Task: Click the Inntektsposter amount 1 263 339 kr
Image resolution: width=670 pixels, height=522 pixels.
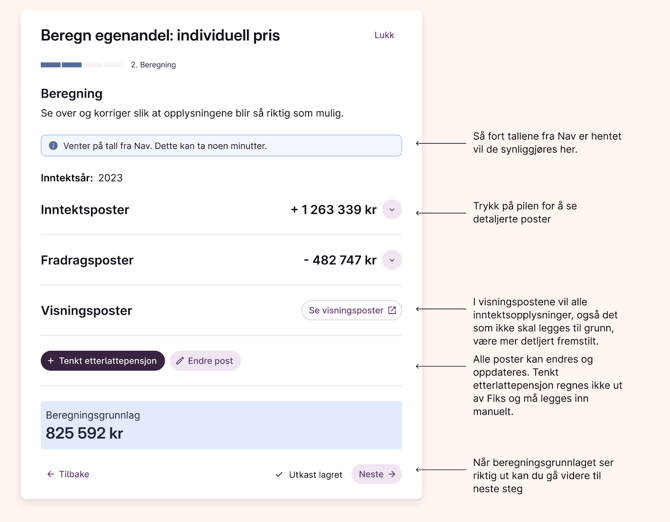Action: [333, 210]
